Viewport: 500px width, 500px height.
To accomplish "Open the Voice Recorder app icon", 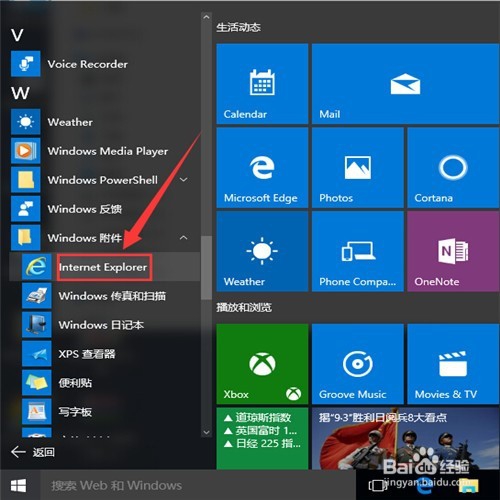I will (26, 64).
